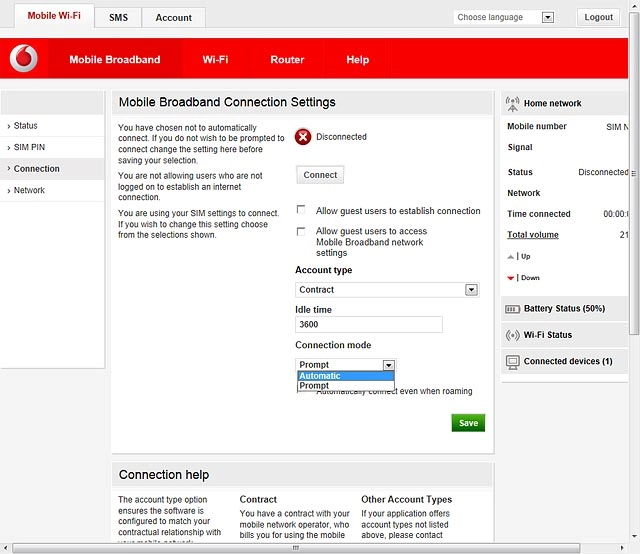Select Automatic in Connection mode list
The width and height of the screenshot is (640, 554).
tap(346, 376)
